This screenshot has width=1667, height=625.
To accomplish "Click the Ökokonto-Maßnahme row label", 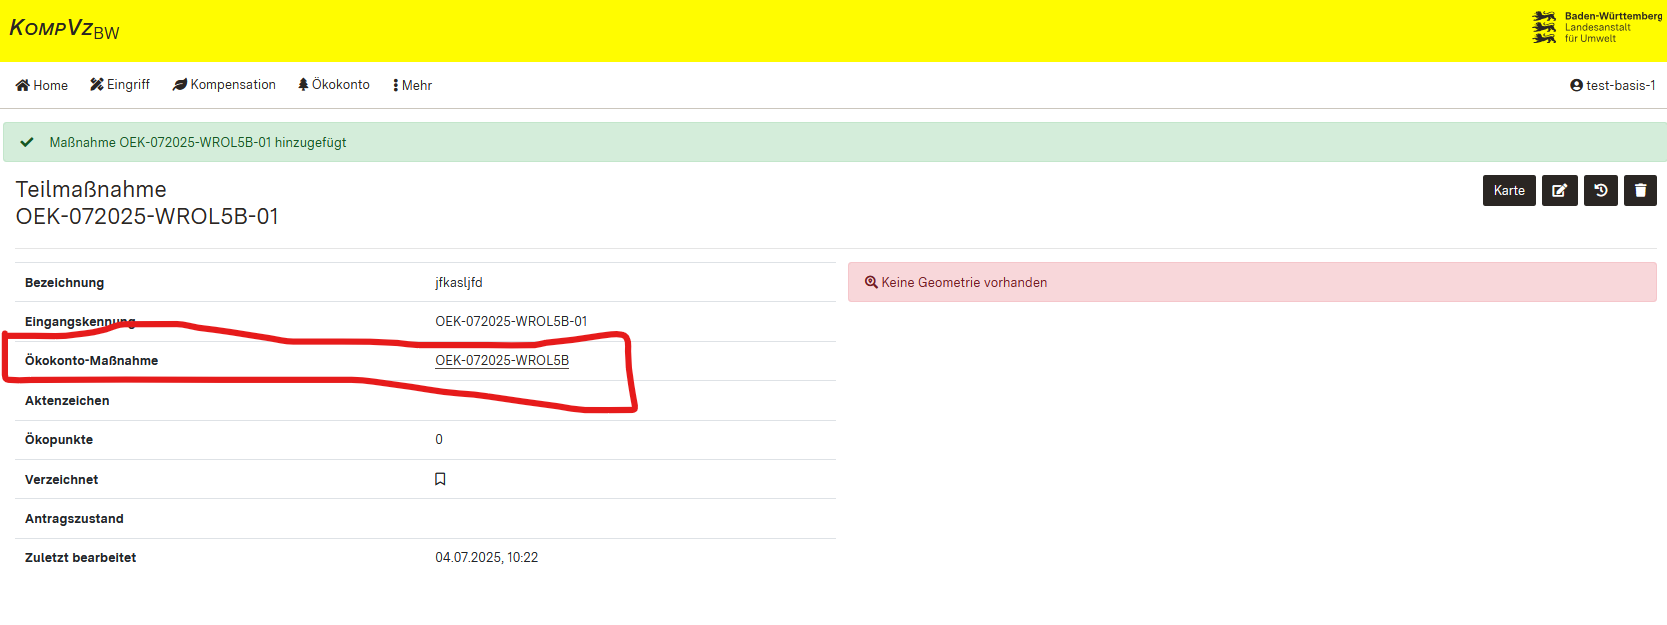I will [x=91, y=360].
